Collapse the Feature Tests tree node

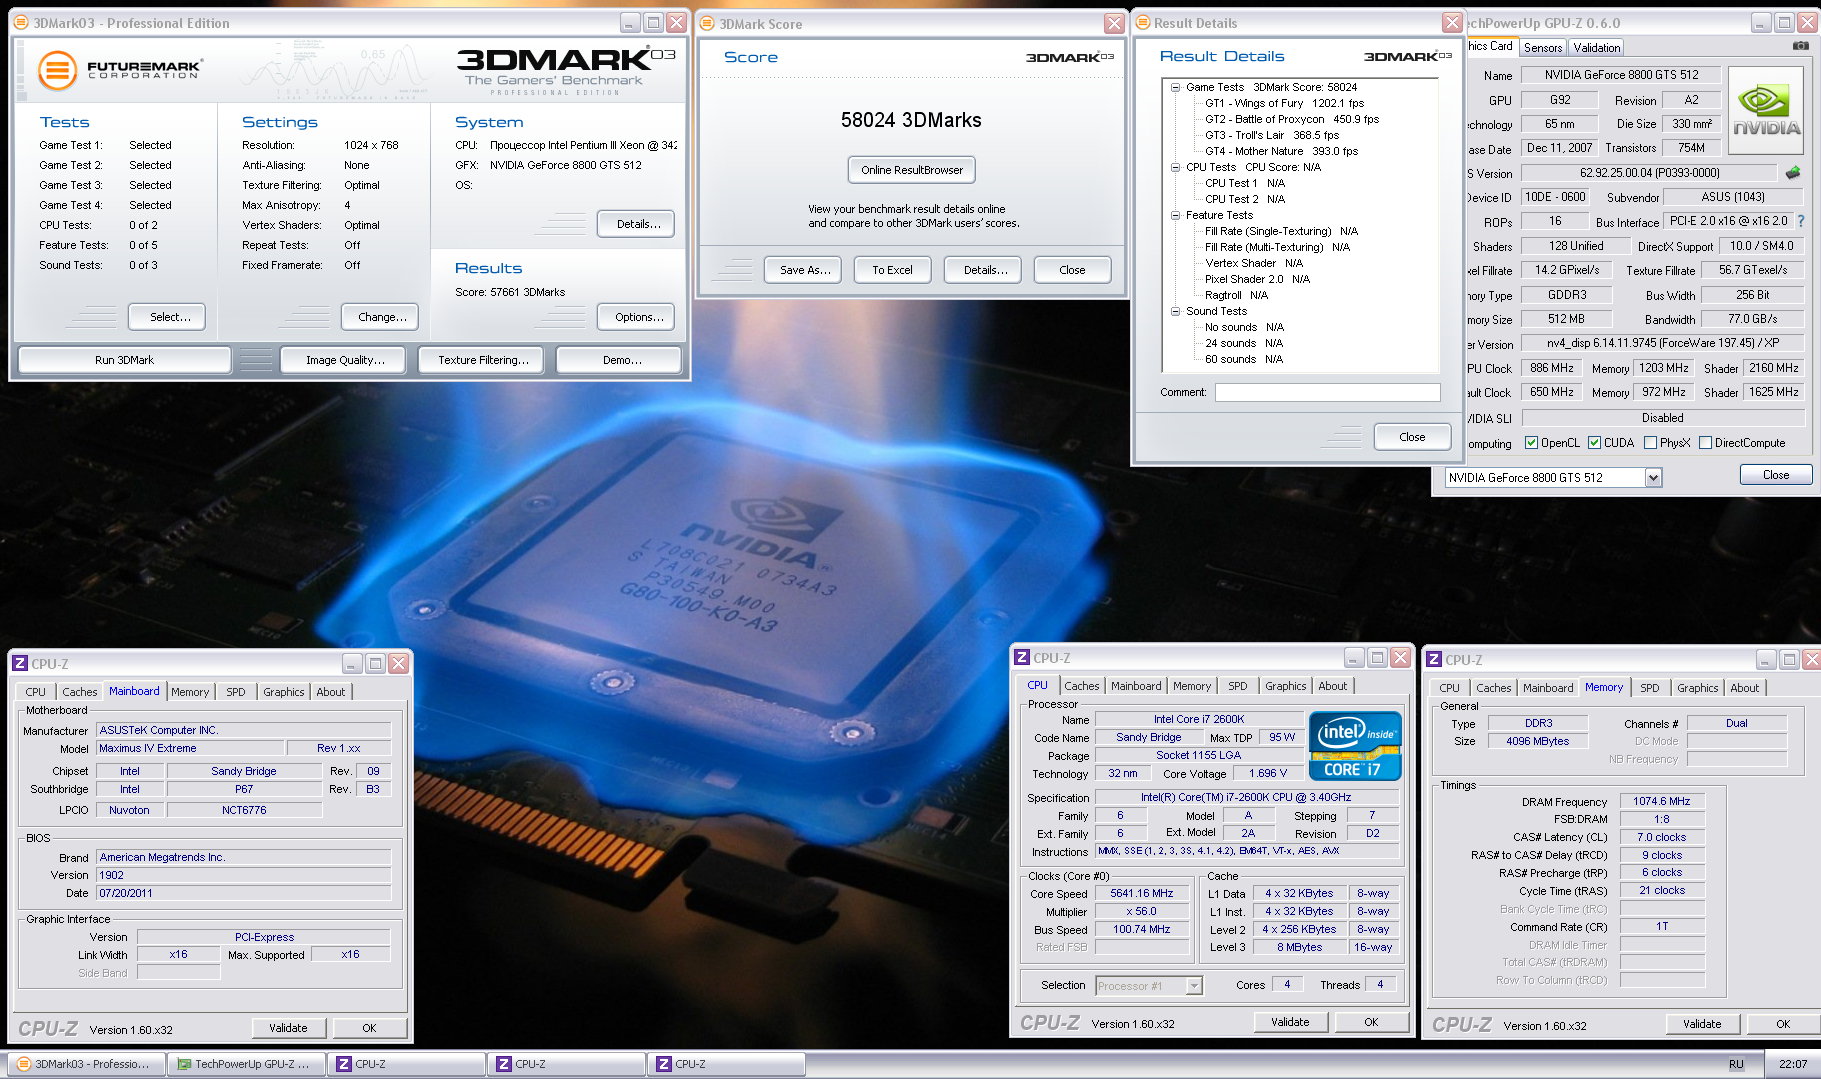(x=1176, y=215)
